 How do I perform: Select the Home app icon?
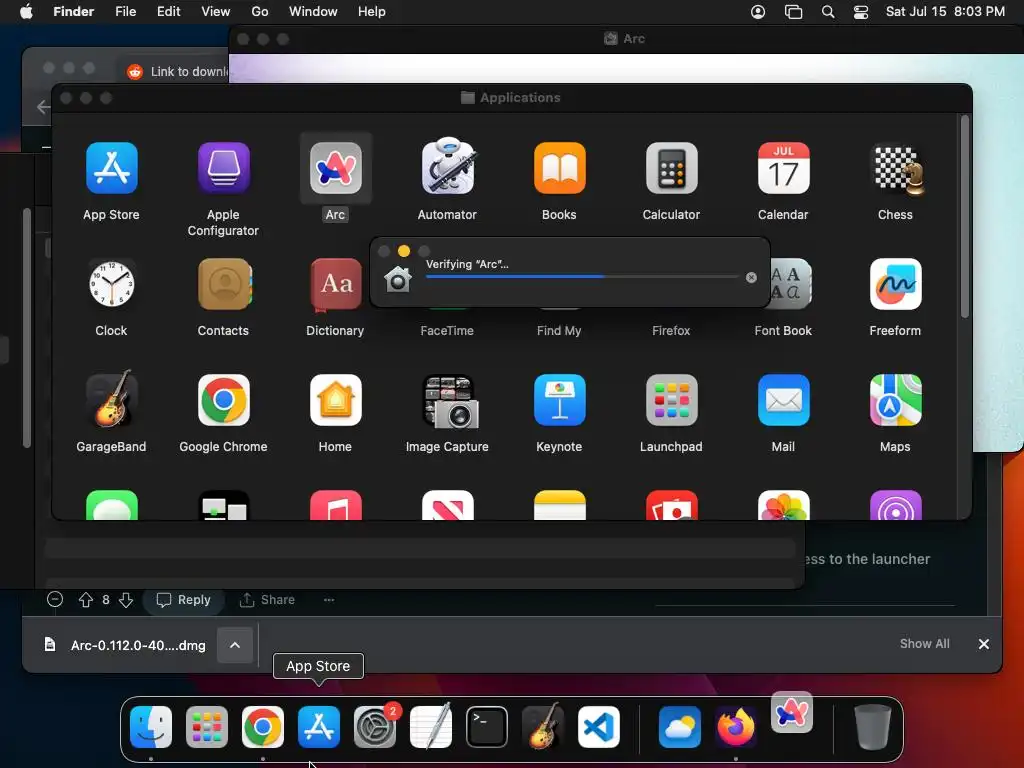336,400
